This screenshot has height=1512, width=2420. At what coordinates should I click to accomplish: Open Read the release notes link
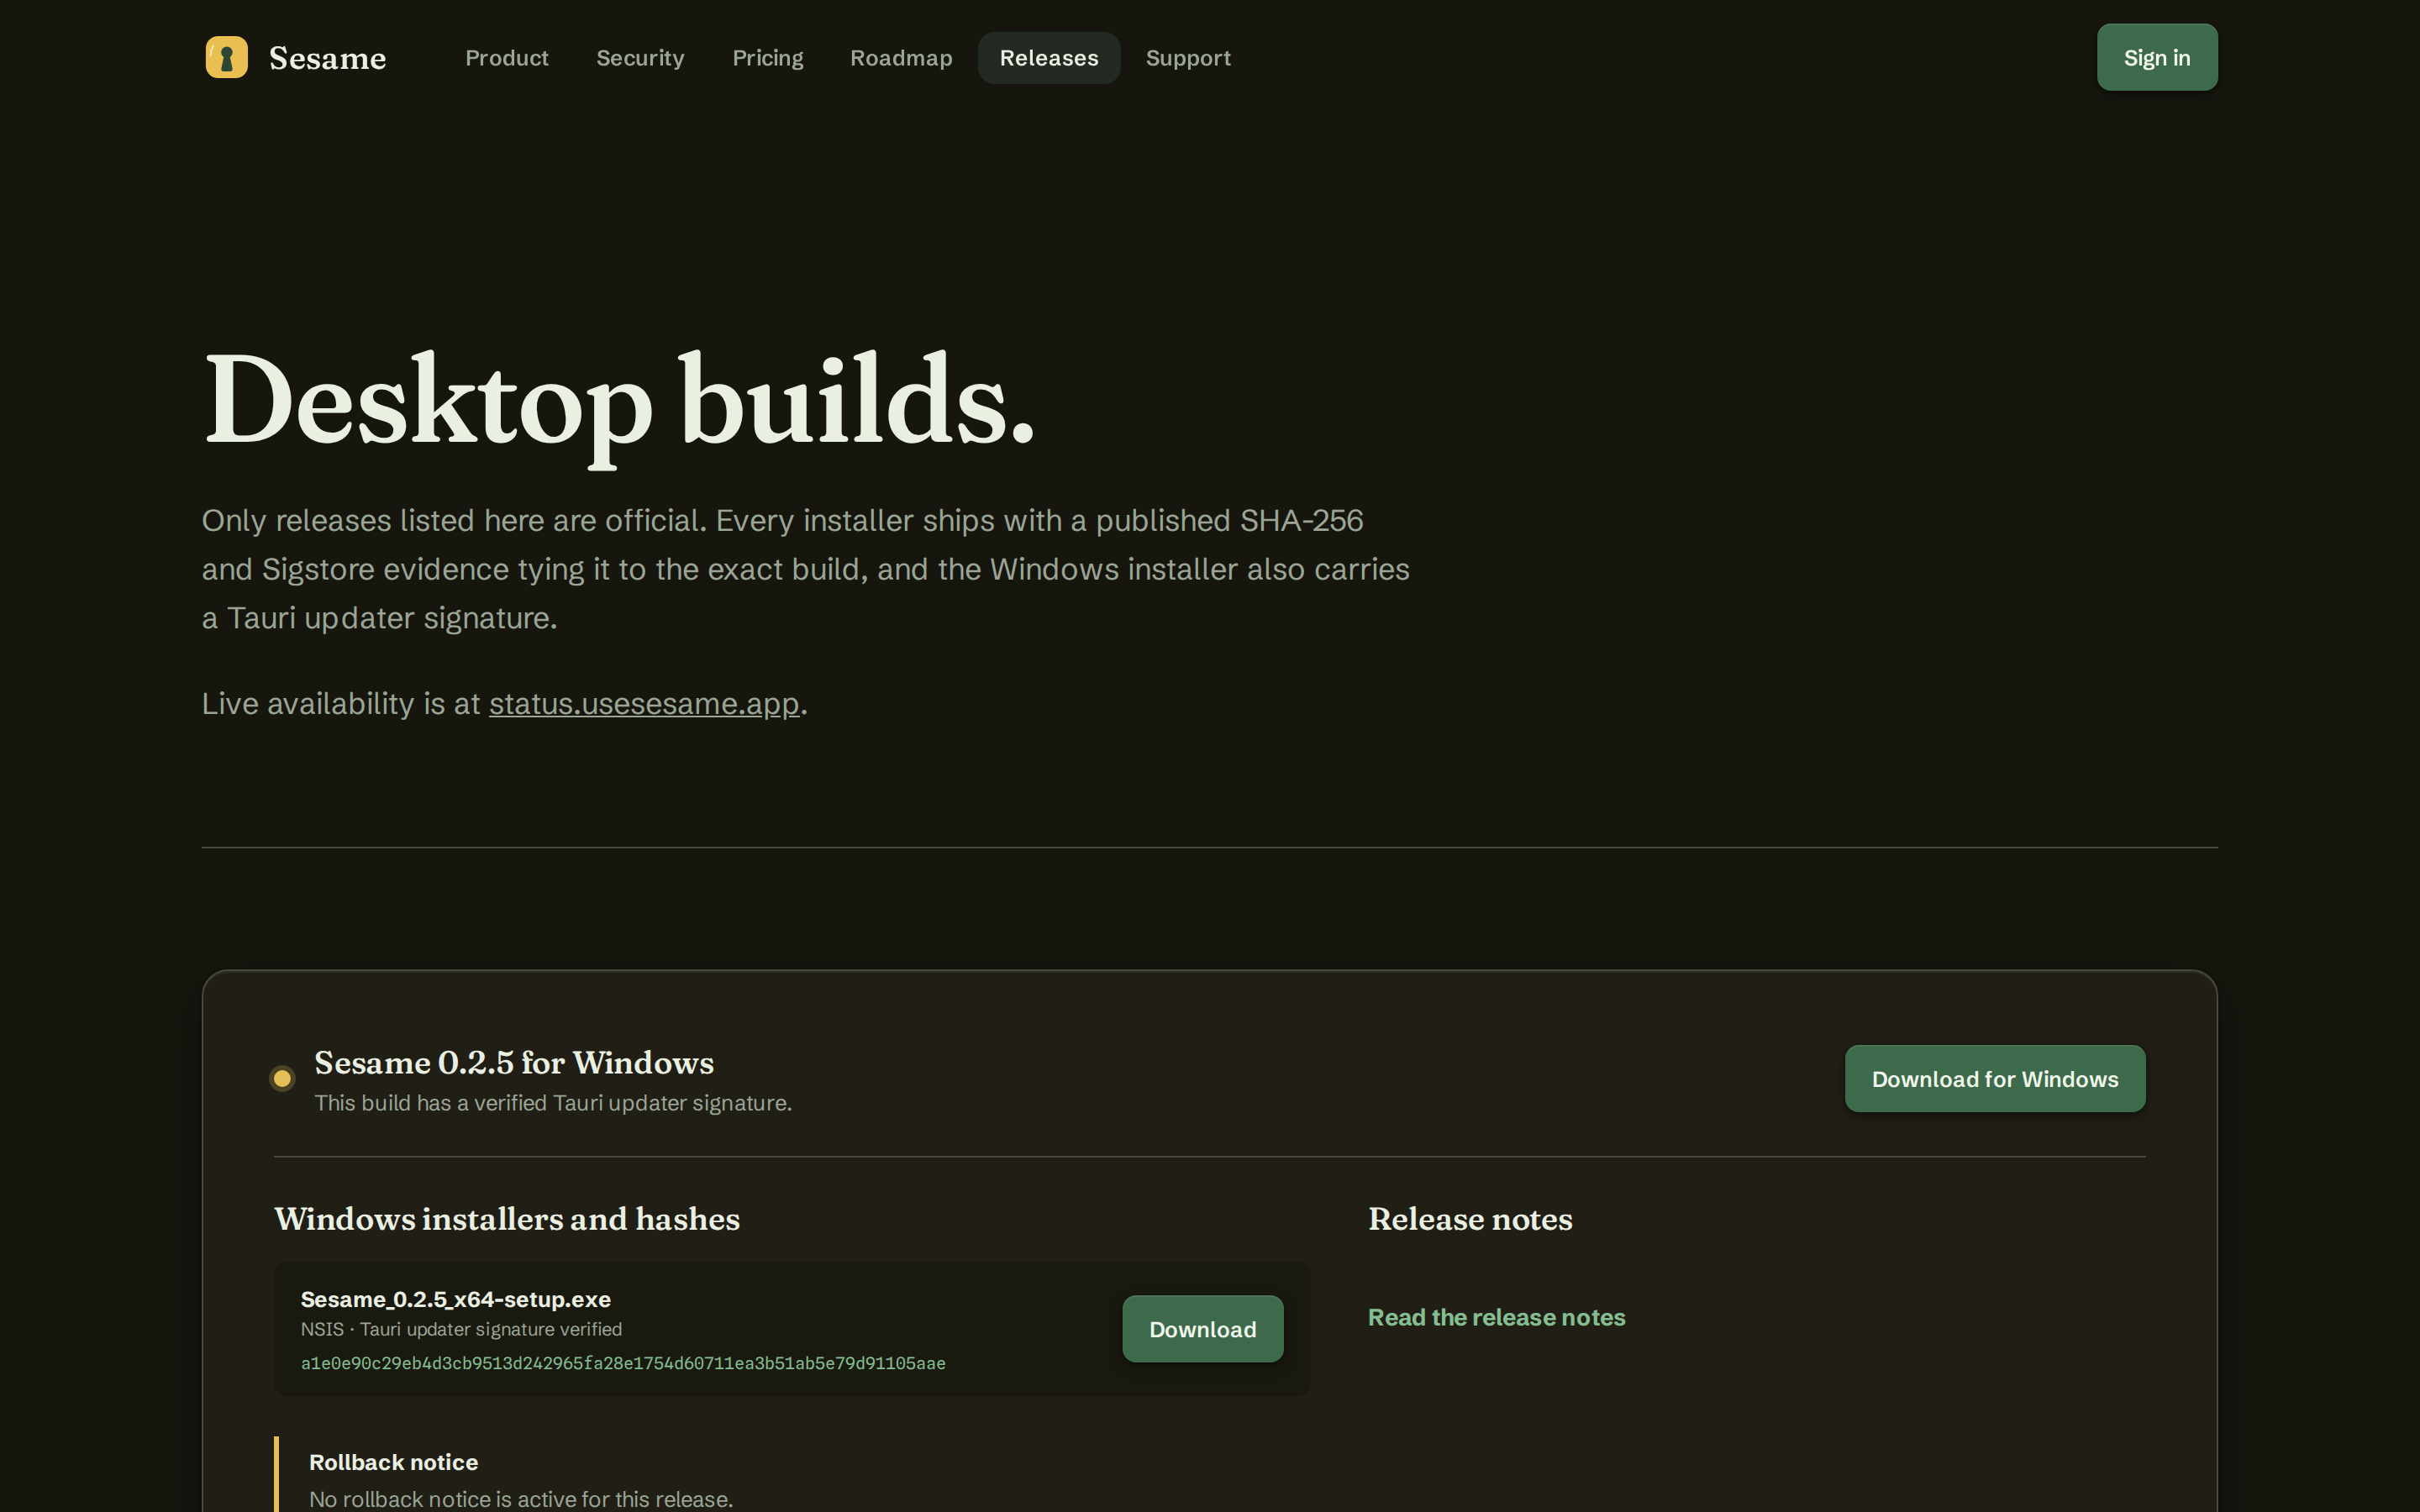1496,1317
